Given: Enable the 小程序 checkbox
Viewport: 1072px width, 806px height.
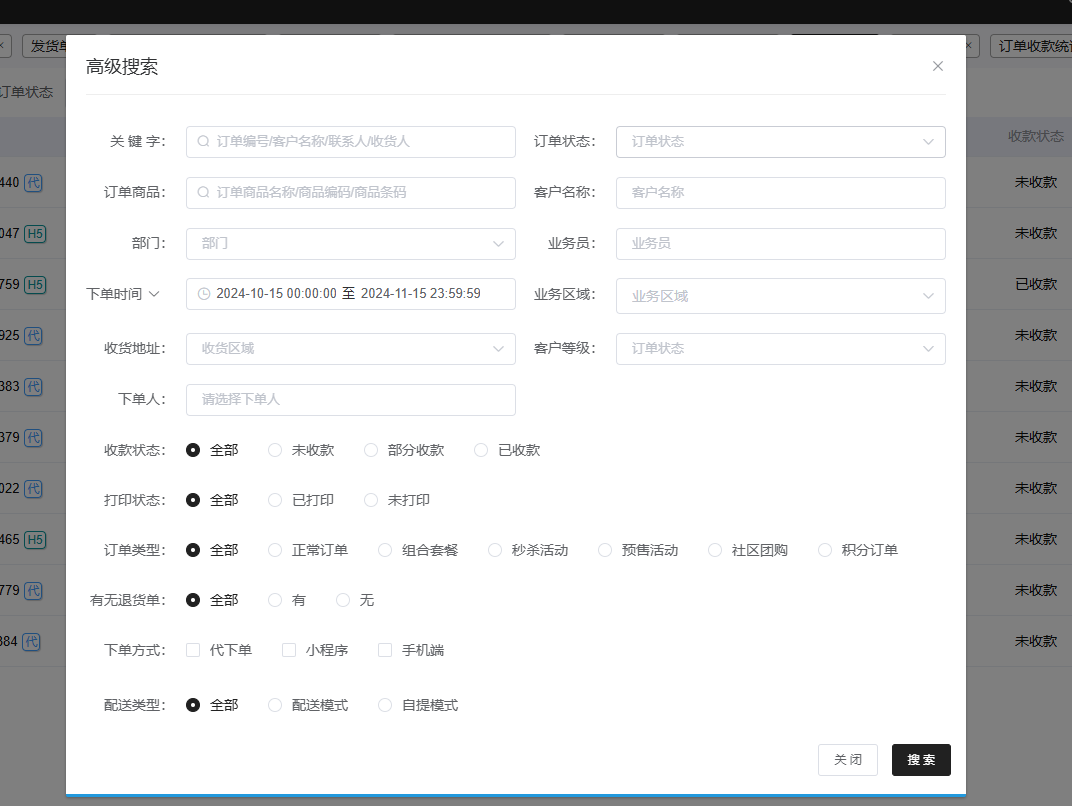Looking at the screenshot, I should click(x=289, y=650).
